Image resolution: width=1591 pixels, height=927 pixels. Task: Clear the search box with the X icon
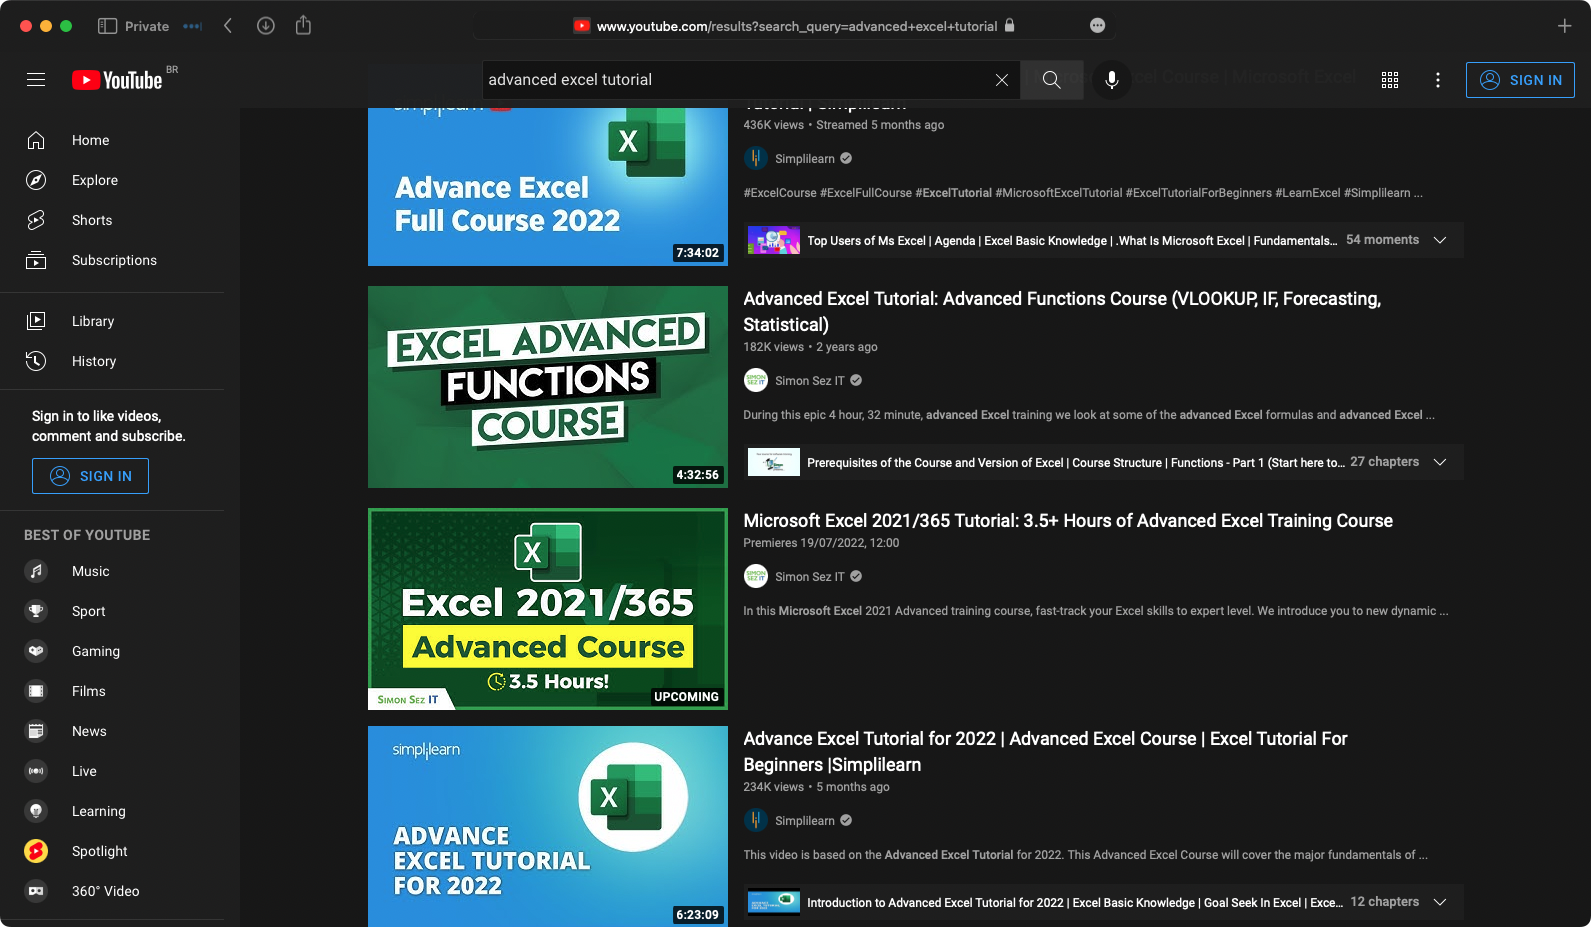(x=1001, y=80)
